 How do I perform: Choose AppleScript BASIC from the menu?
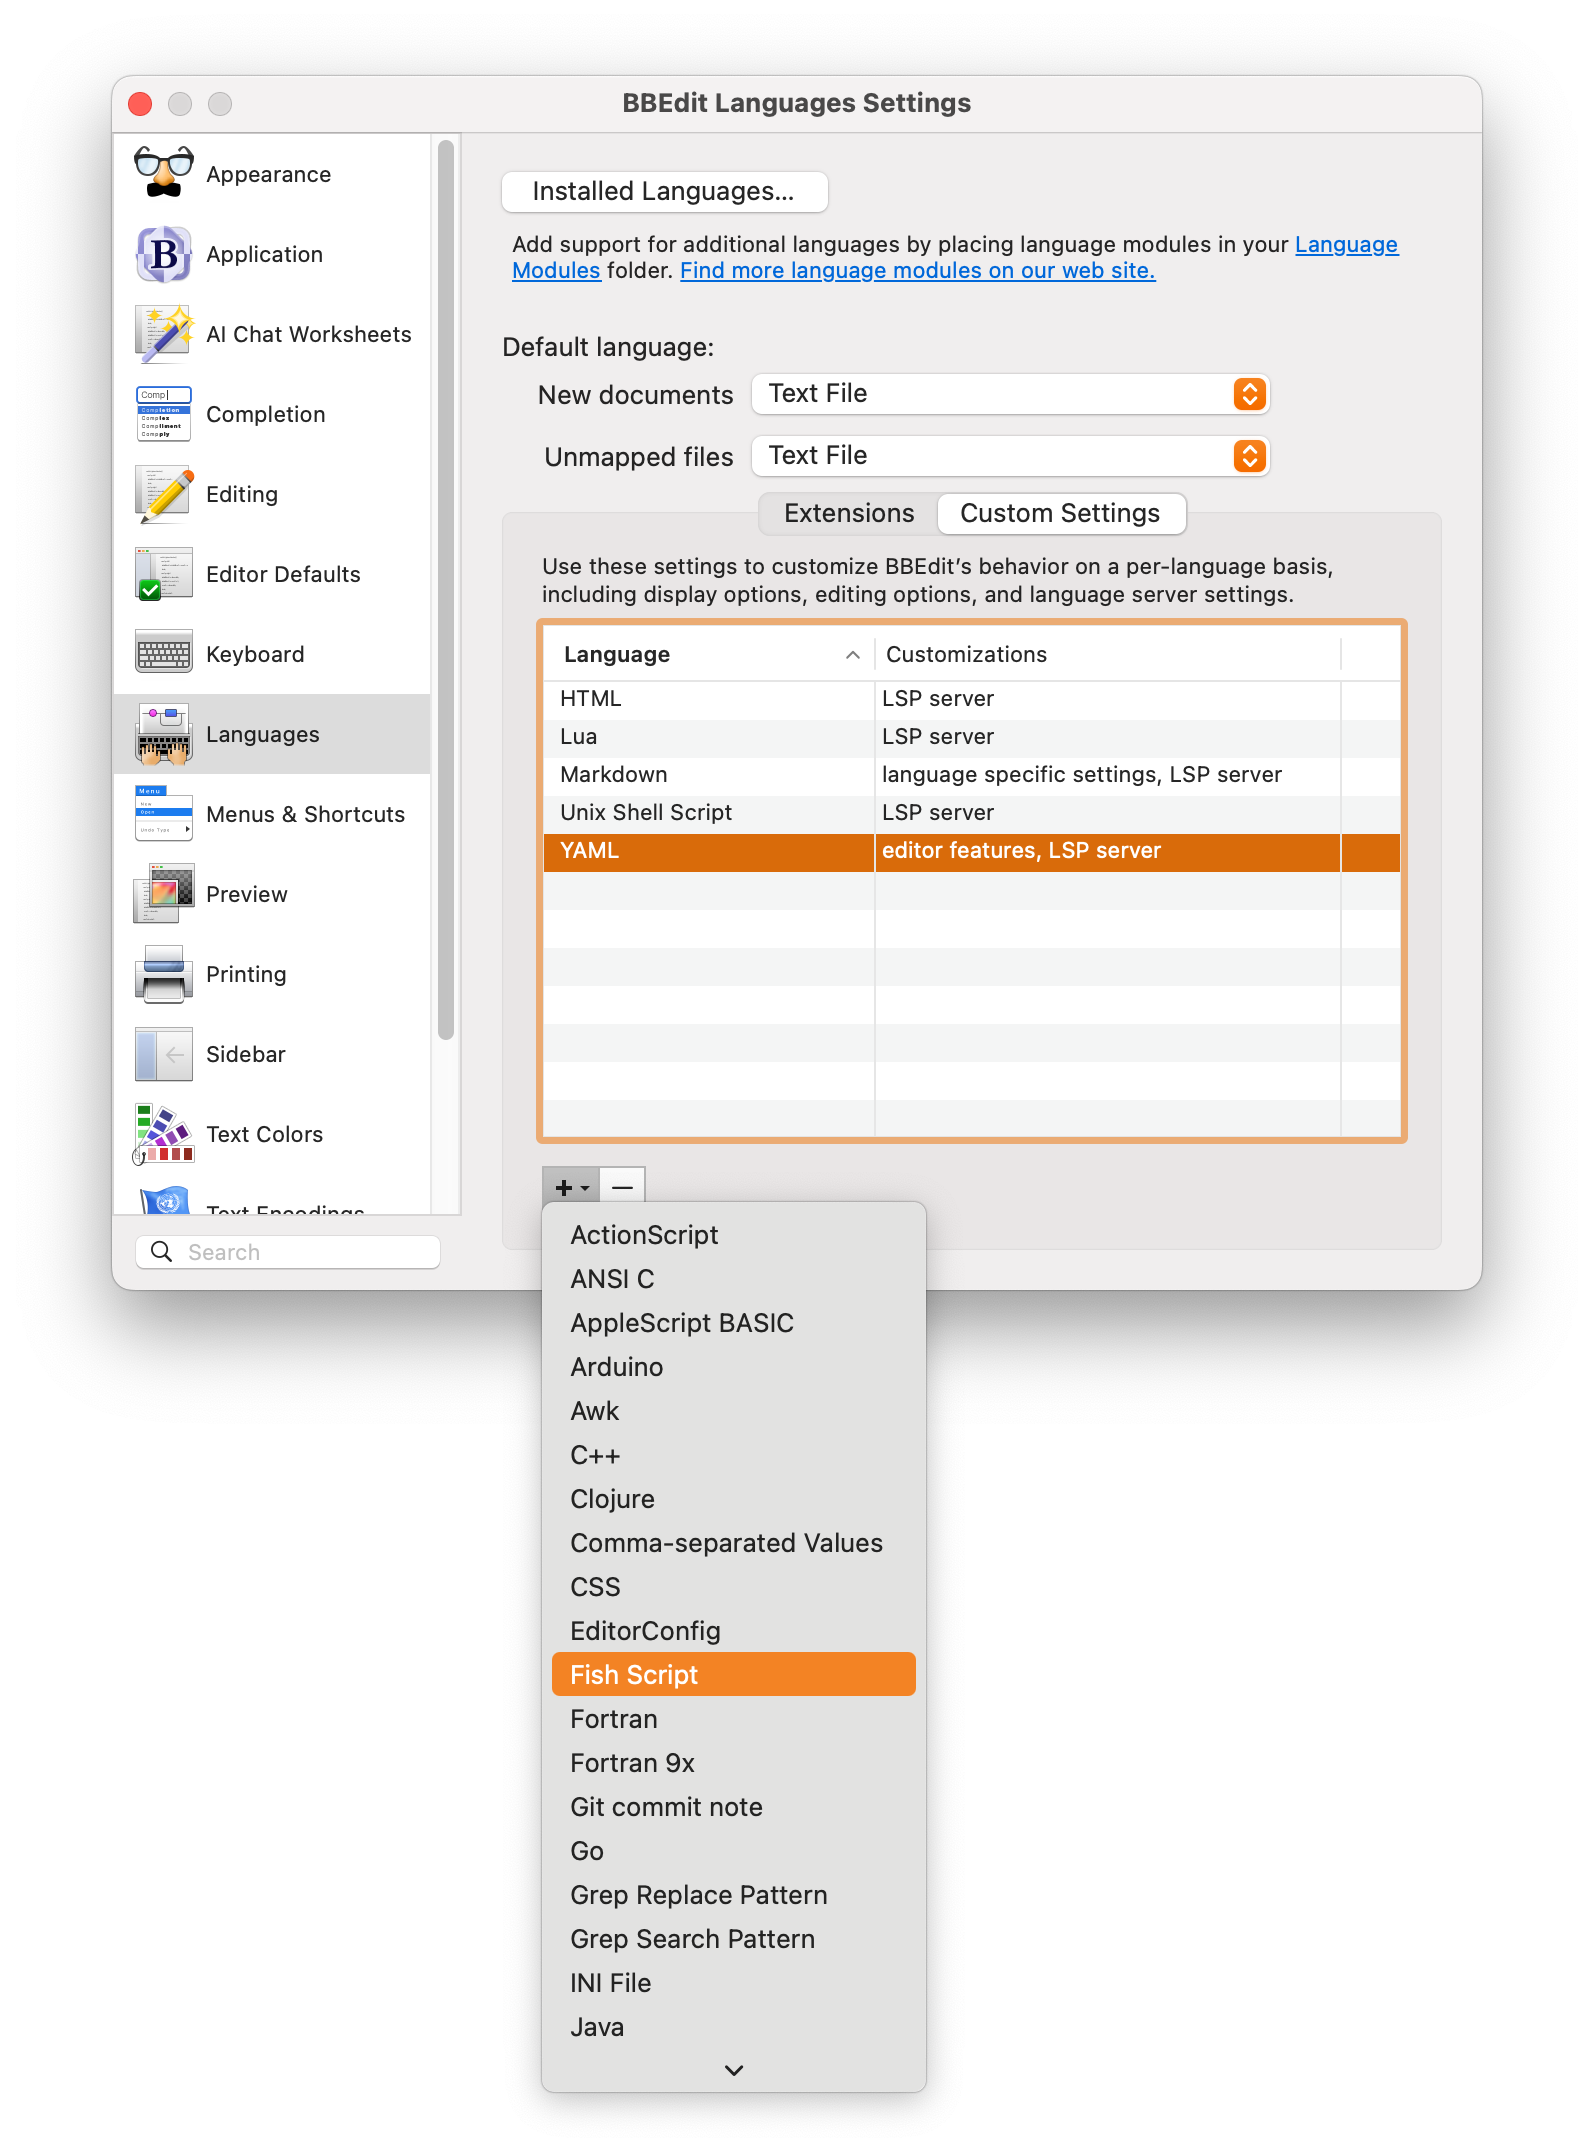click(x=734, y=1323)
